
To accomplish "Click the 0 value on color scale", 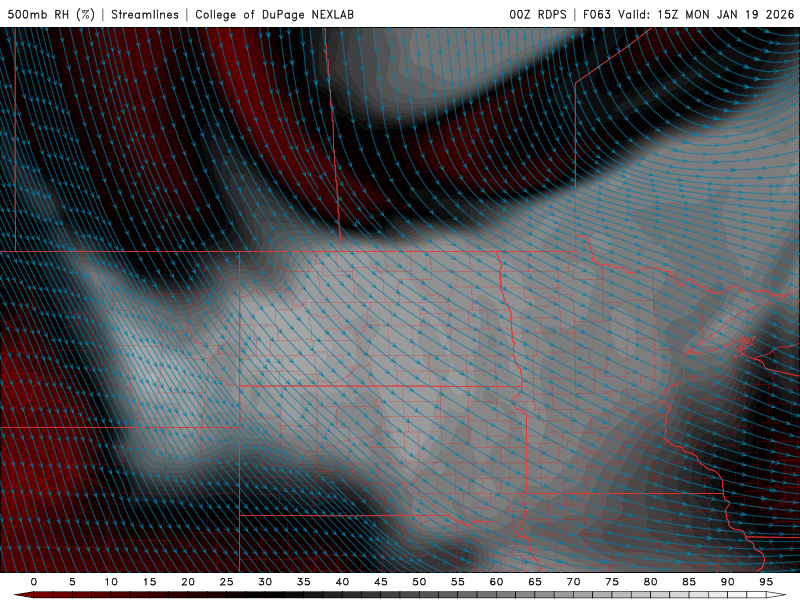I will click(34, 582).
